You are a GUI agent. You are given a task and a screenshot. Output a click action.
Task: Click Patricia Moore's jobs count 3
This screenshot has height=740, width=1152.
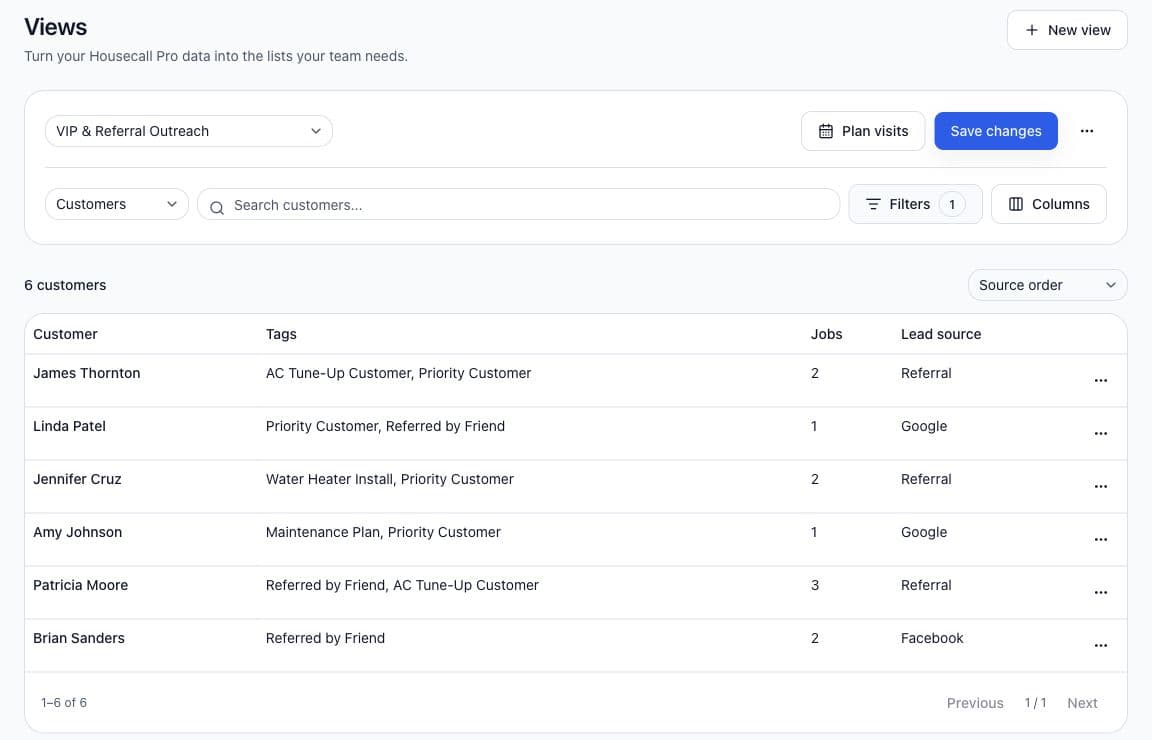click(x=815, y=585)
